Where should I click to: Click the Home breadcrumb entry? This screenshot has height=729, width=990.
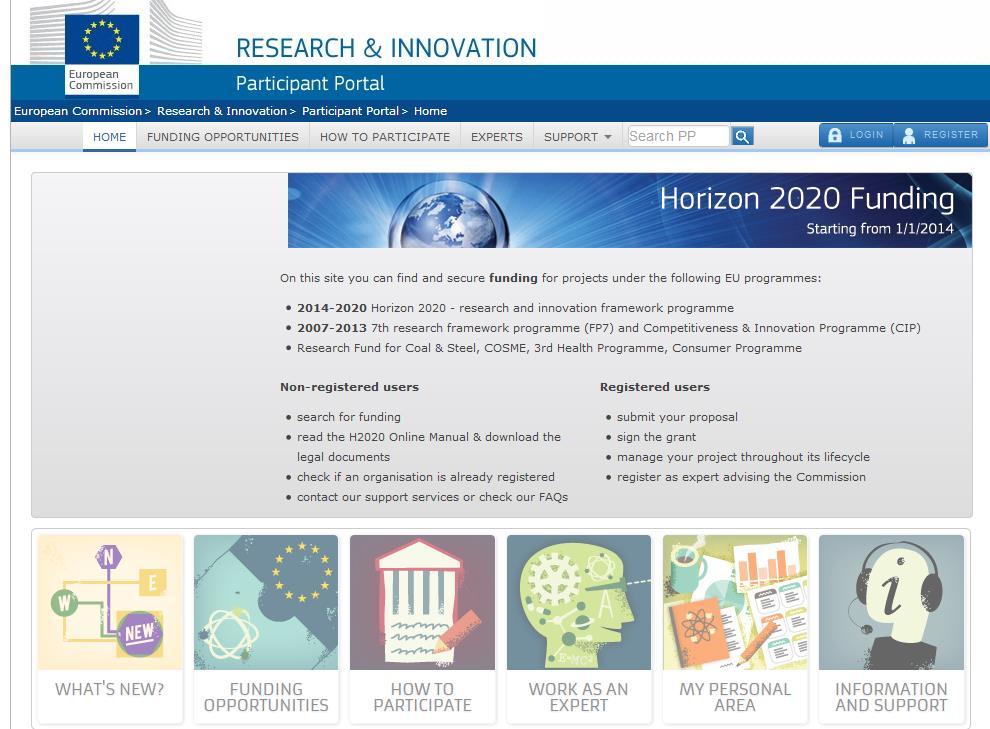(431, 111)
